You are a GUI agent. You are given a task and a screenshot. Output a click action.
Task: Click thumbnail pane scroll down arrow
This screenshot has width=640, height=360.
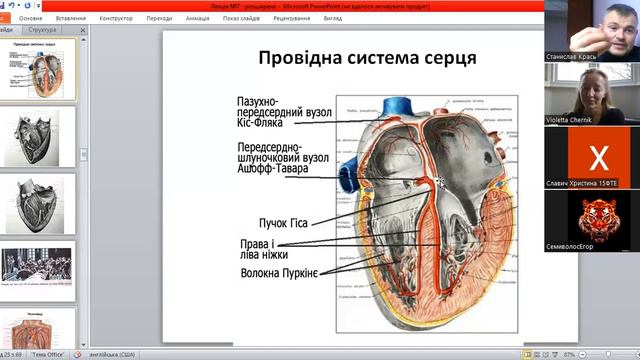click(84, 345)
